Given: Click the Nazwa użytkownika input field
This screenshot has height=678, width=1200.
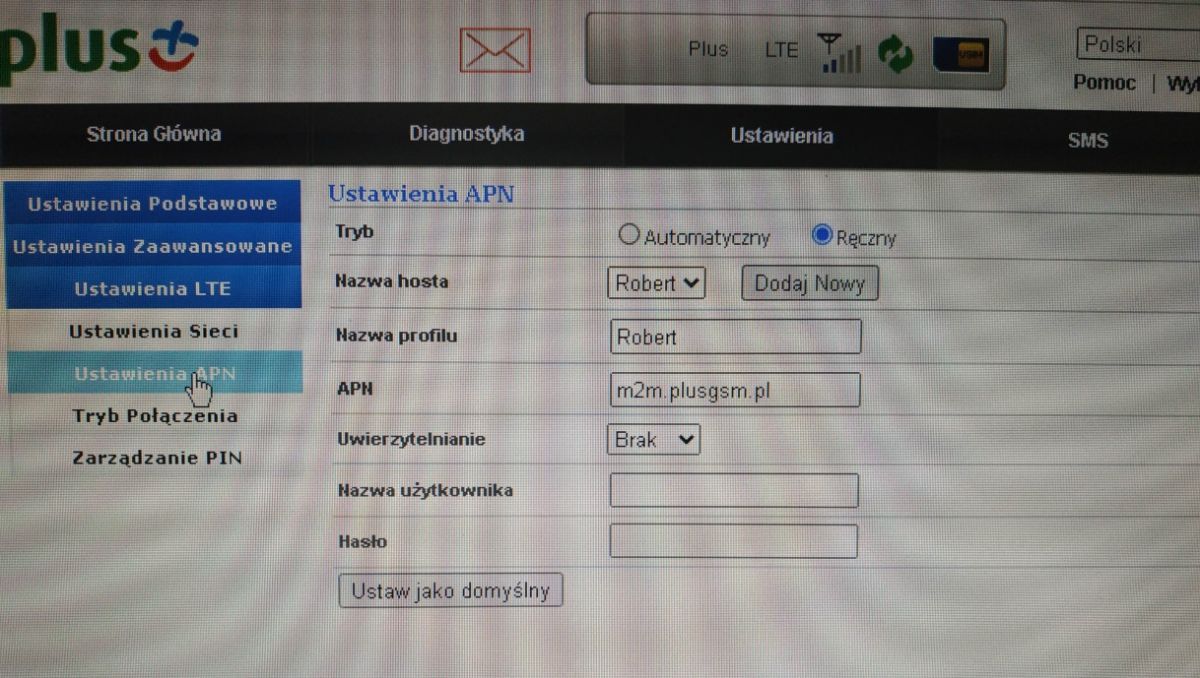Looking at the screenshot, I should pos(734,491).
